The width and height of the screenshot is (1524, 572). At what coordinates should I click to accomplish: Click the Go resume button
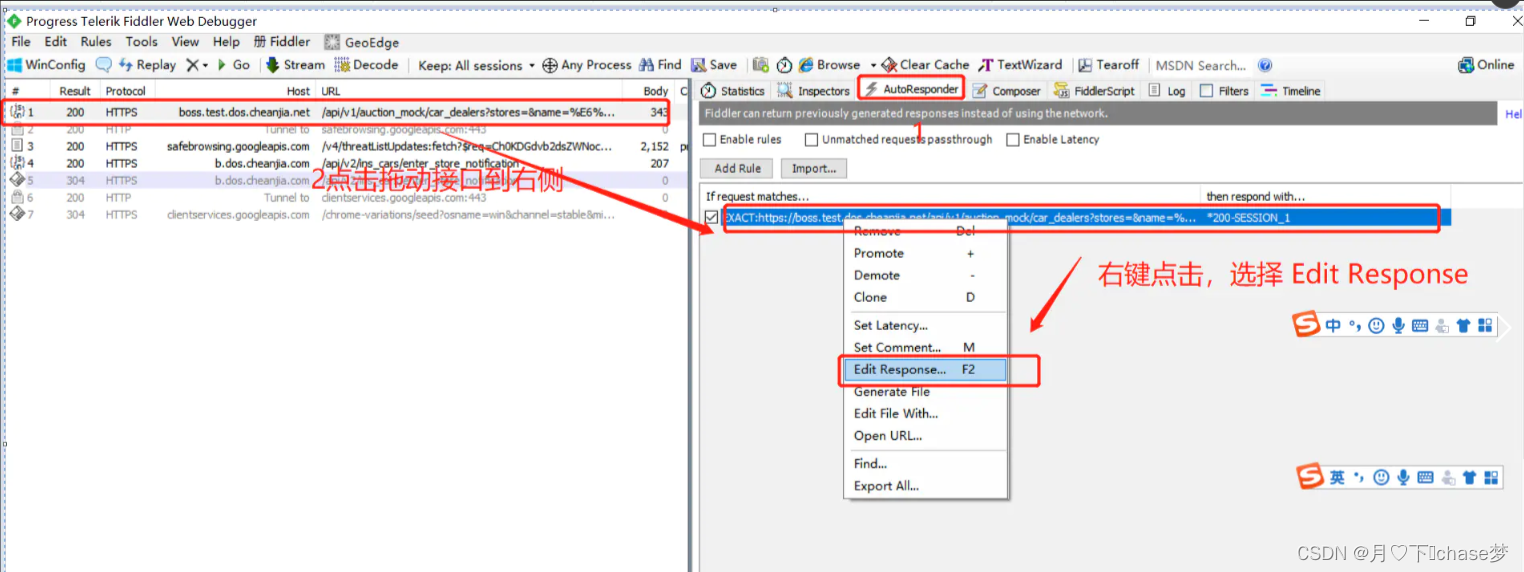click(x=234, y=65)
